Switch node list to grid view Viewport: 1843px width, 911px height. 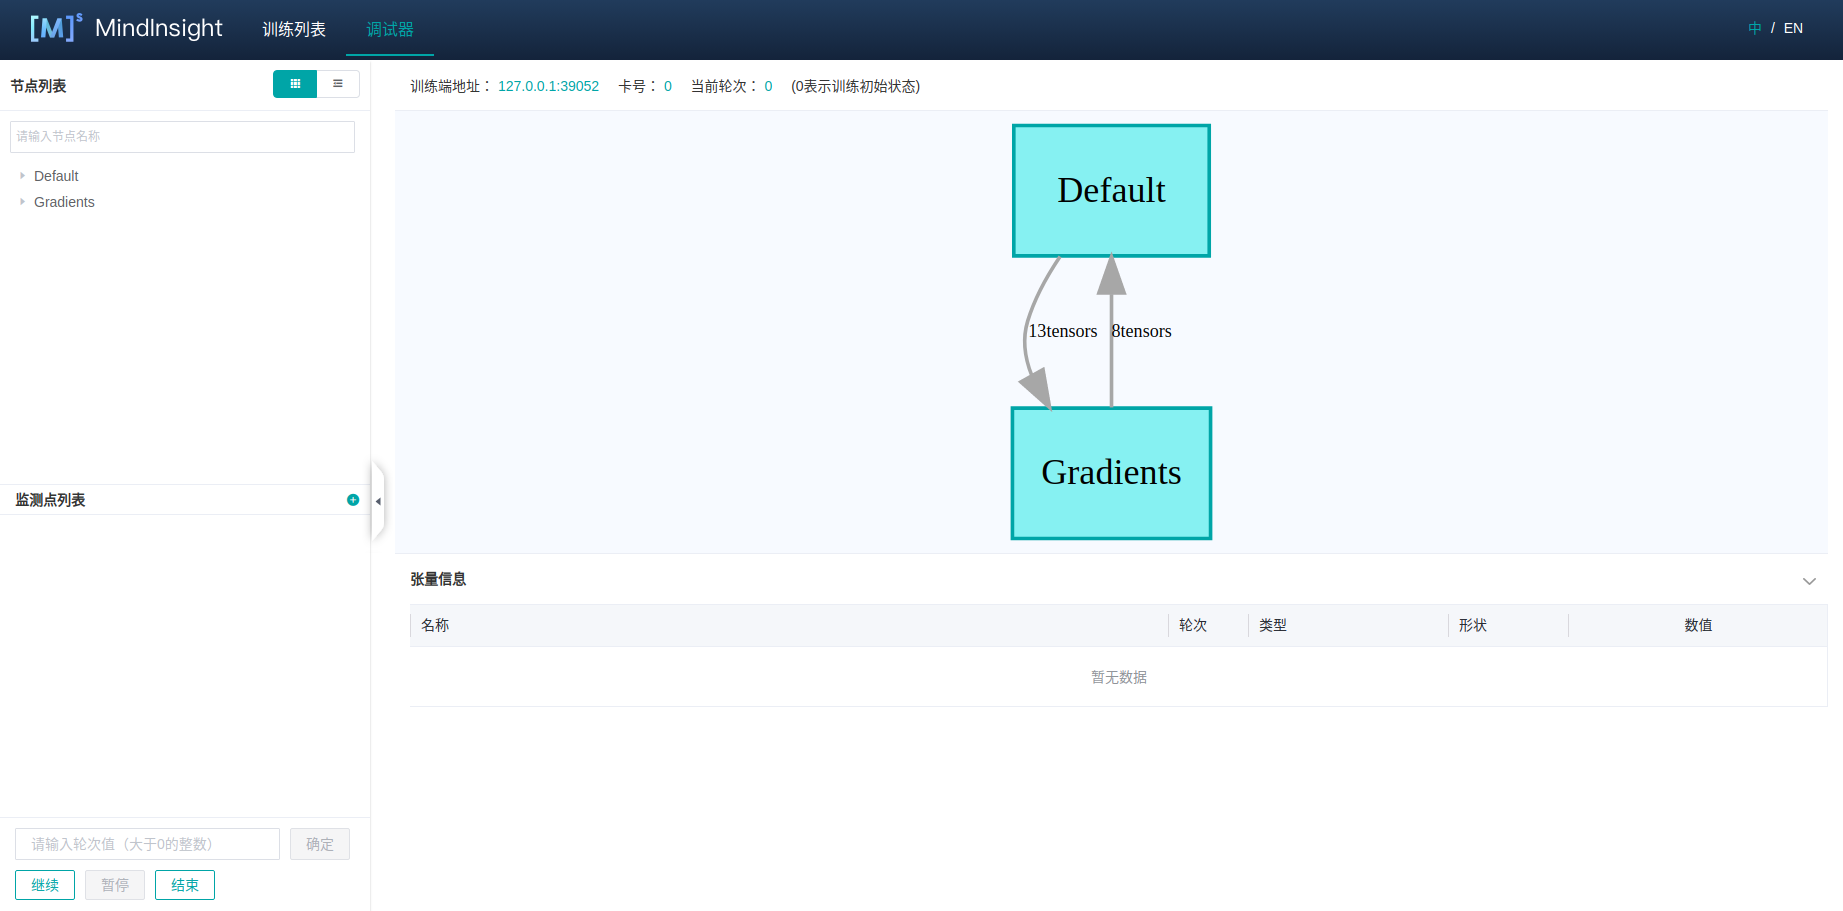295,84
